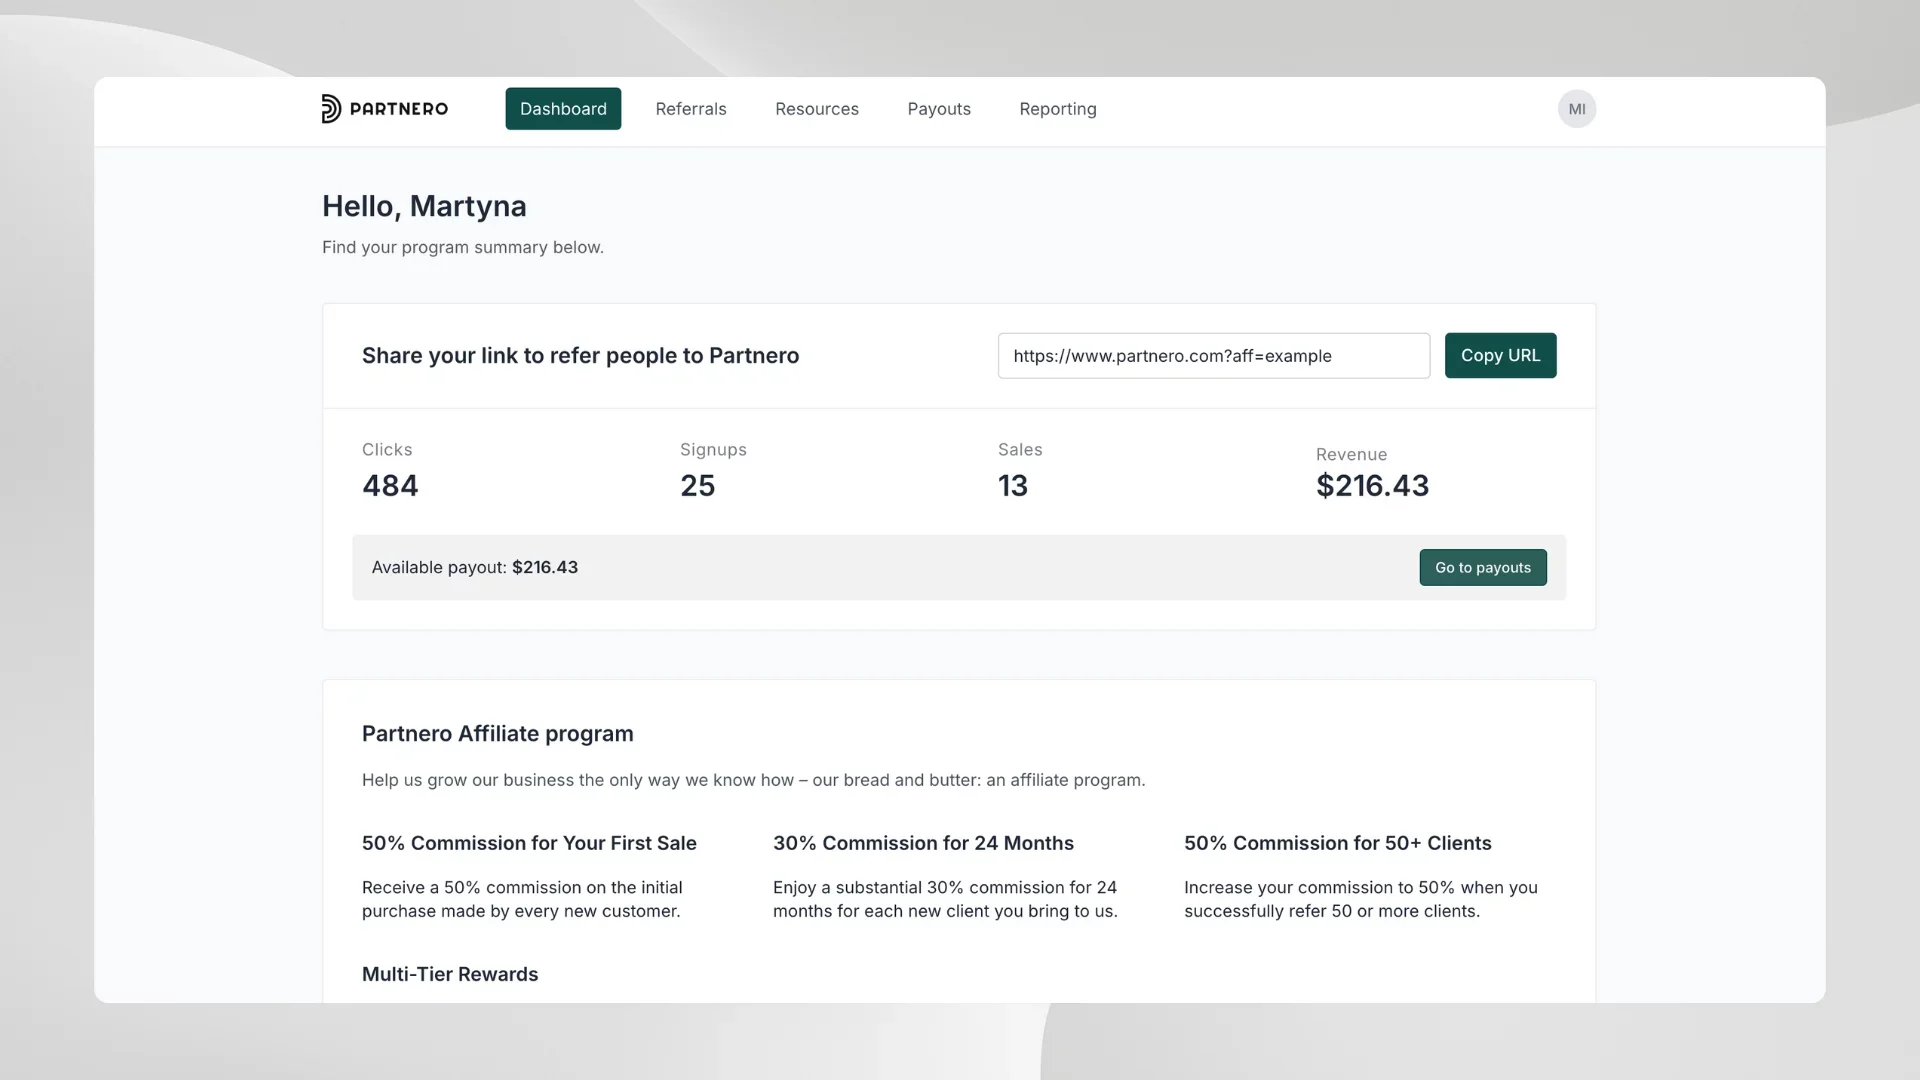Click the Copy URL button

point(1500,355)
